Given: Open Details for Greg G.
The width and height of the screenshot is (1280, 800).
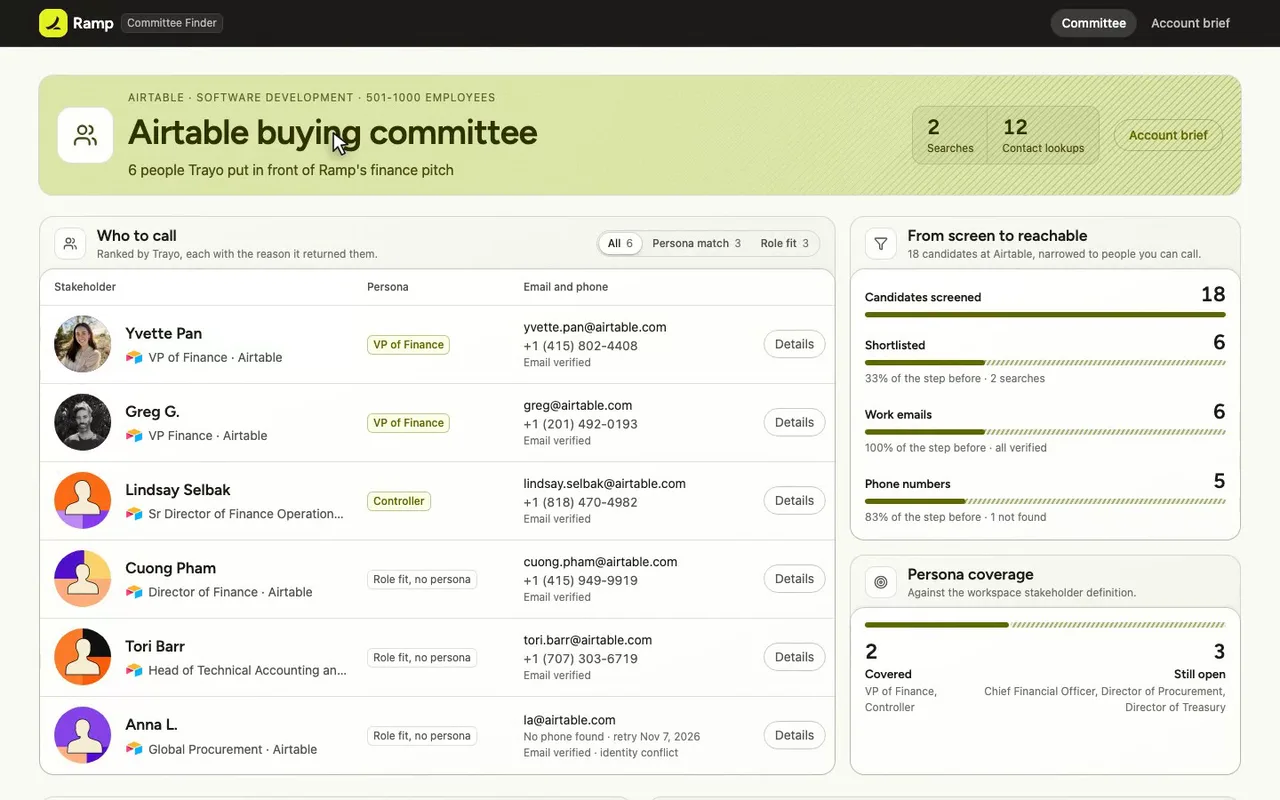Looking at the screenshot, I should (x=794, y=422).
